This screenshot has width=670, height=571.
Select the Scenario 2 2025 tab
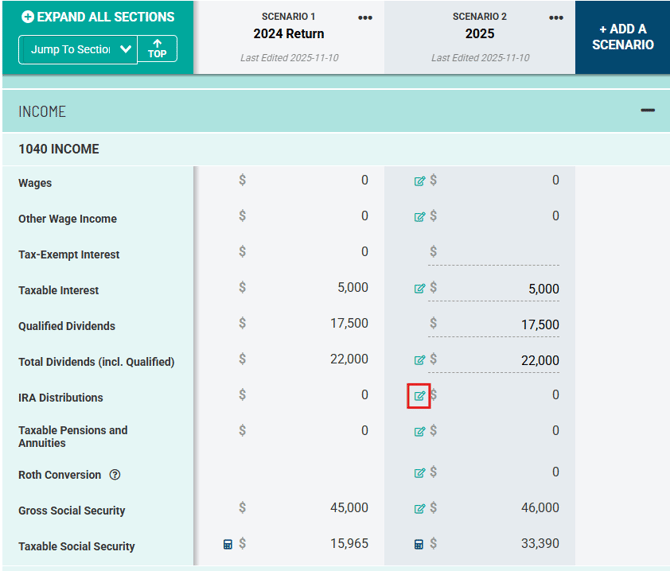click(479, 34)
